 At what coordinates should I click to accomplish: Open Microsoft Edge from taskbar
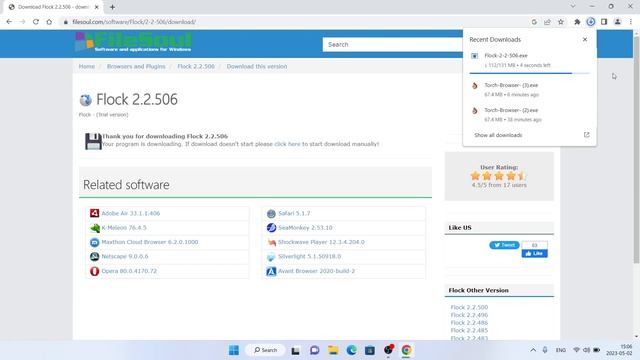[351, 350]
